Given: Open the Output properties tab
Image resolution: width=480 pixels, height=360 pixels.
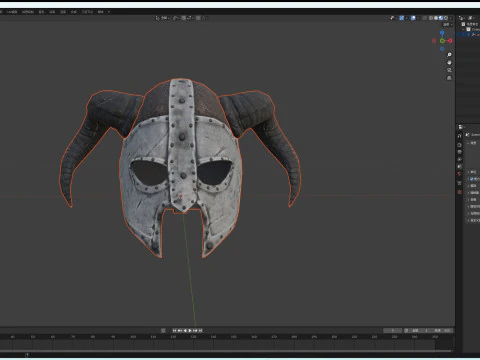Looking at the screenshot, I should click(x=460, y=152).
